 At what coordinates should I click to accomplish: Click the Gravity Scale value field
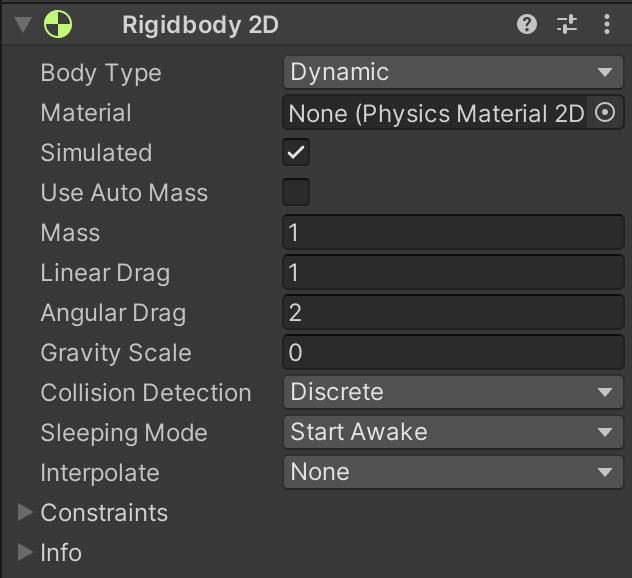(x=453, y=353)
